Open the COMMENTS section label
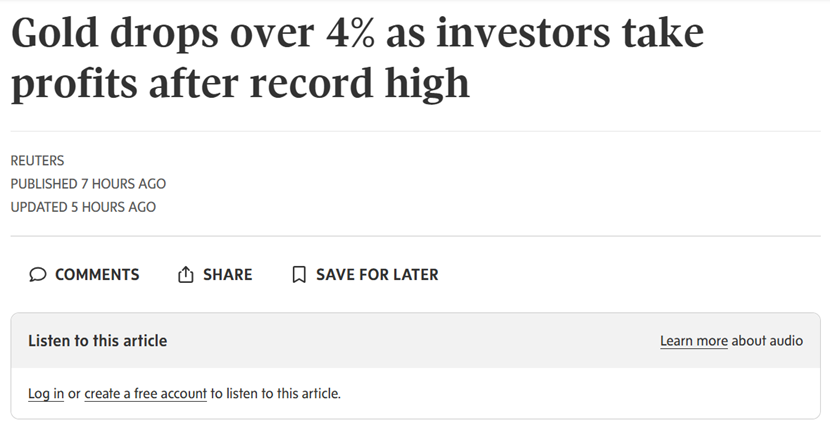 point(97,275)
